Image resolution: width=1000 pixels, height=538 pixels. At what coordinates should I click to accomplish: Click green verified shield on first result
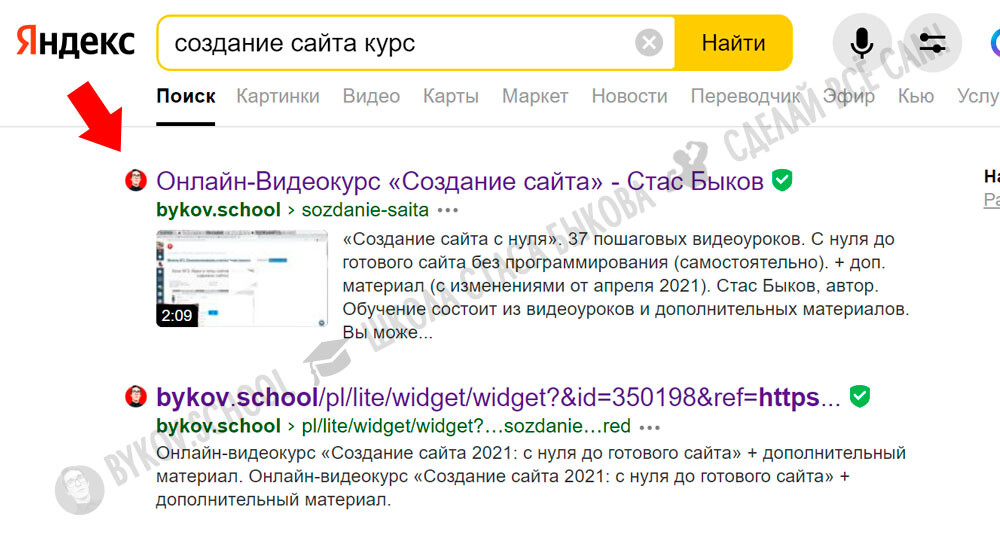point(783,181)
